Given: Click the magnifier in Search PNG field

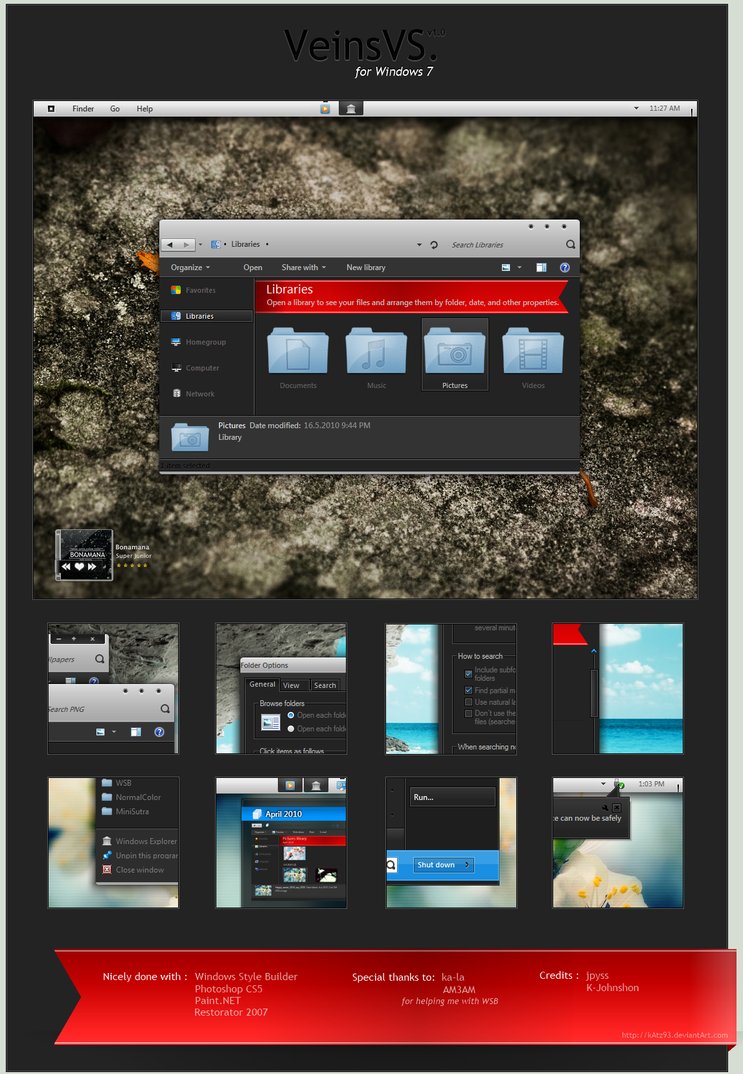Looking at the screenshot, I should pos(165,708).
